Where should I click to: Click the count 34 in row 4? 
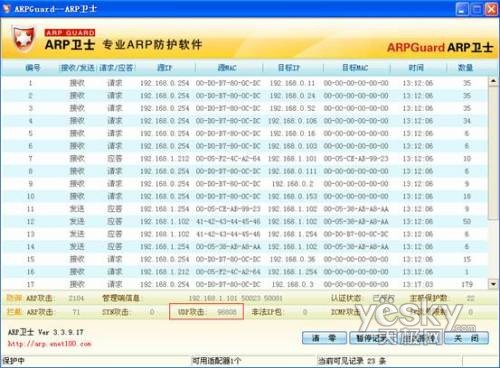[x=467, y=121]
